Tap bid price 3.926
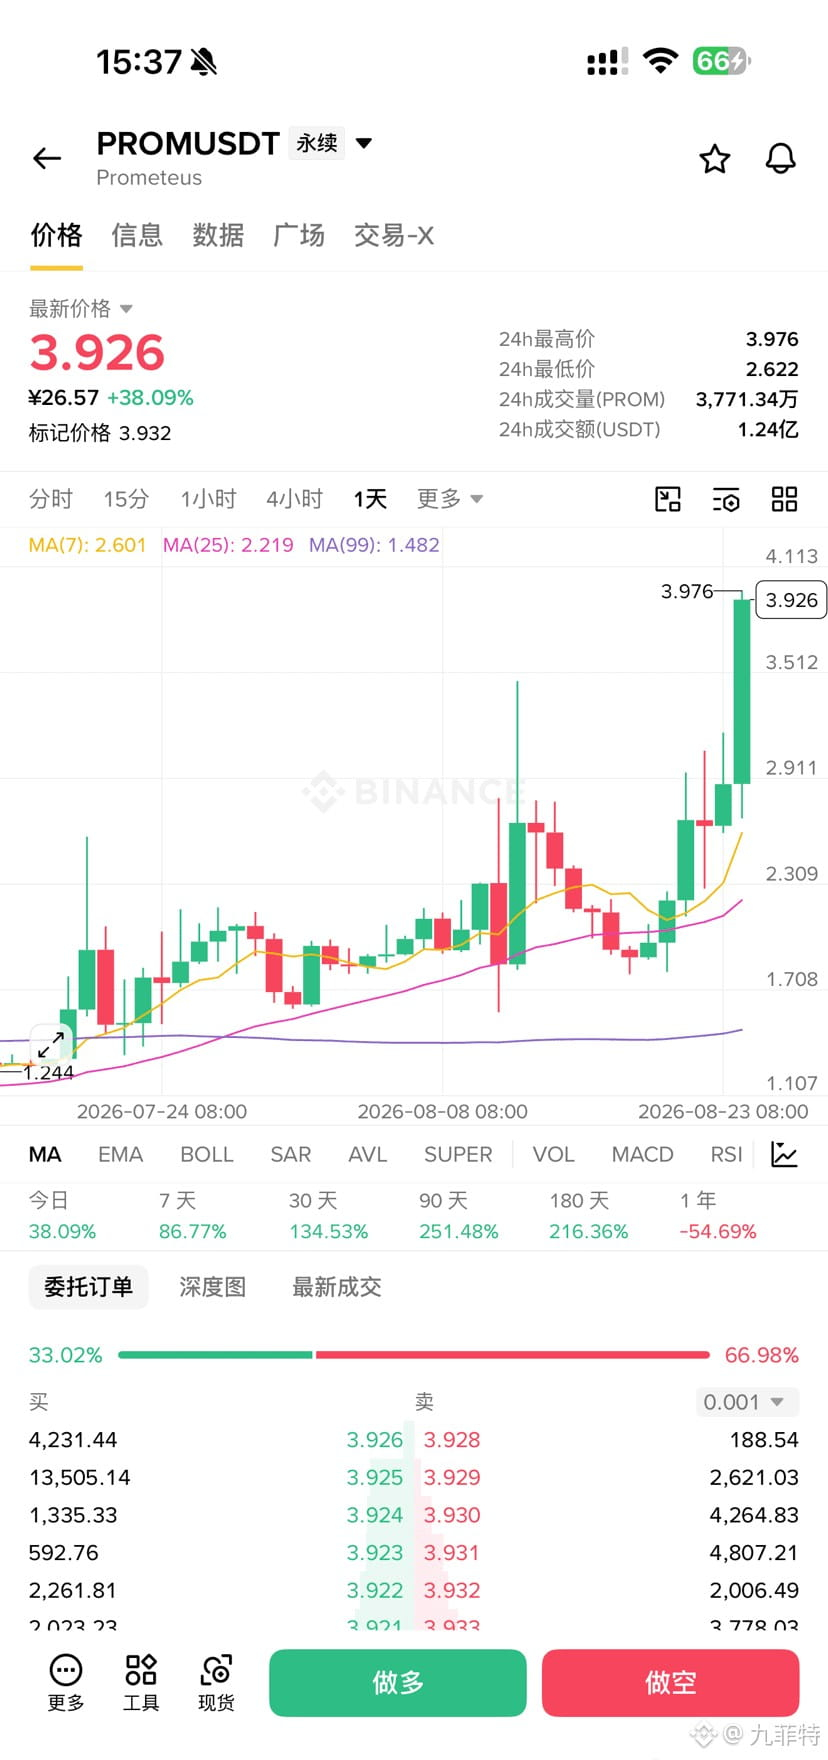This screenshot has width=828, height=1760. coord(375,1440)
